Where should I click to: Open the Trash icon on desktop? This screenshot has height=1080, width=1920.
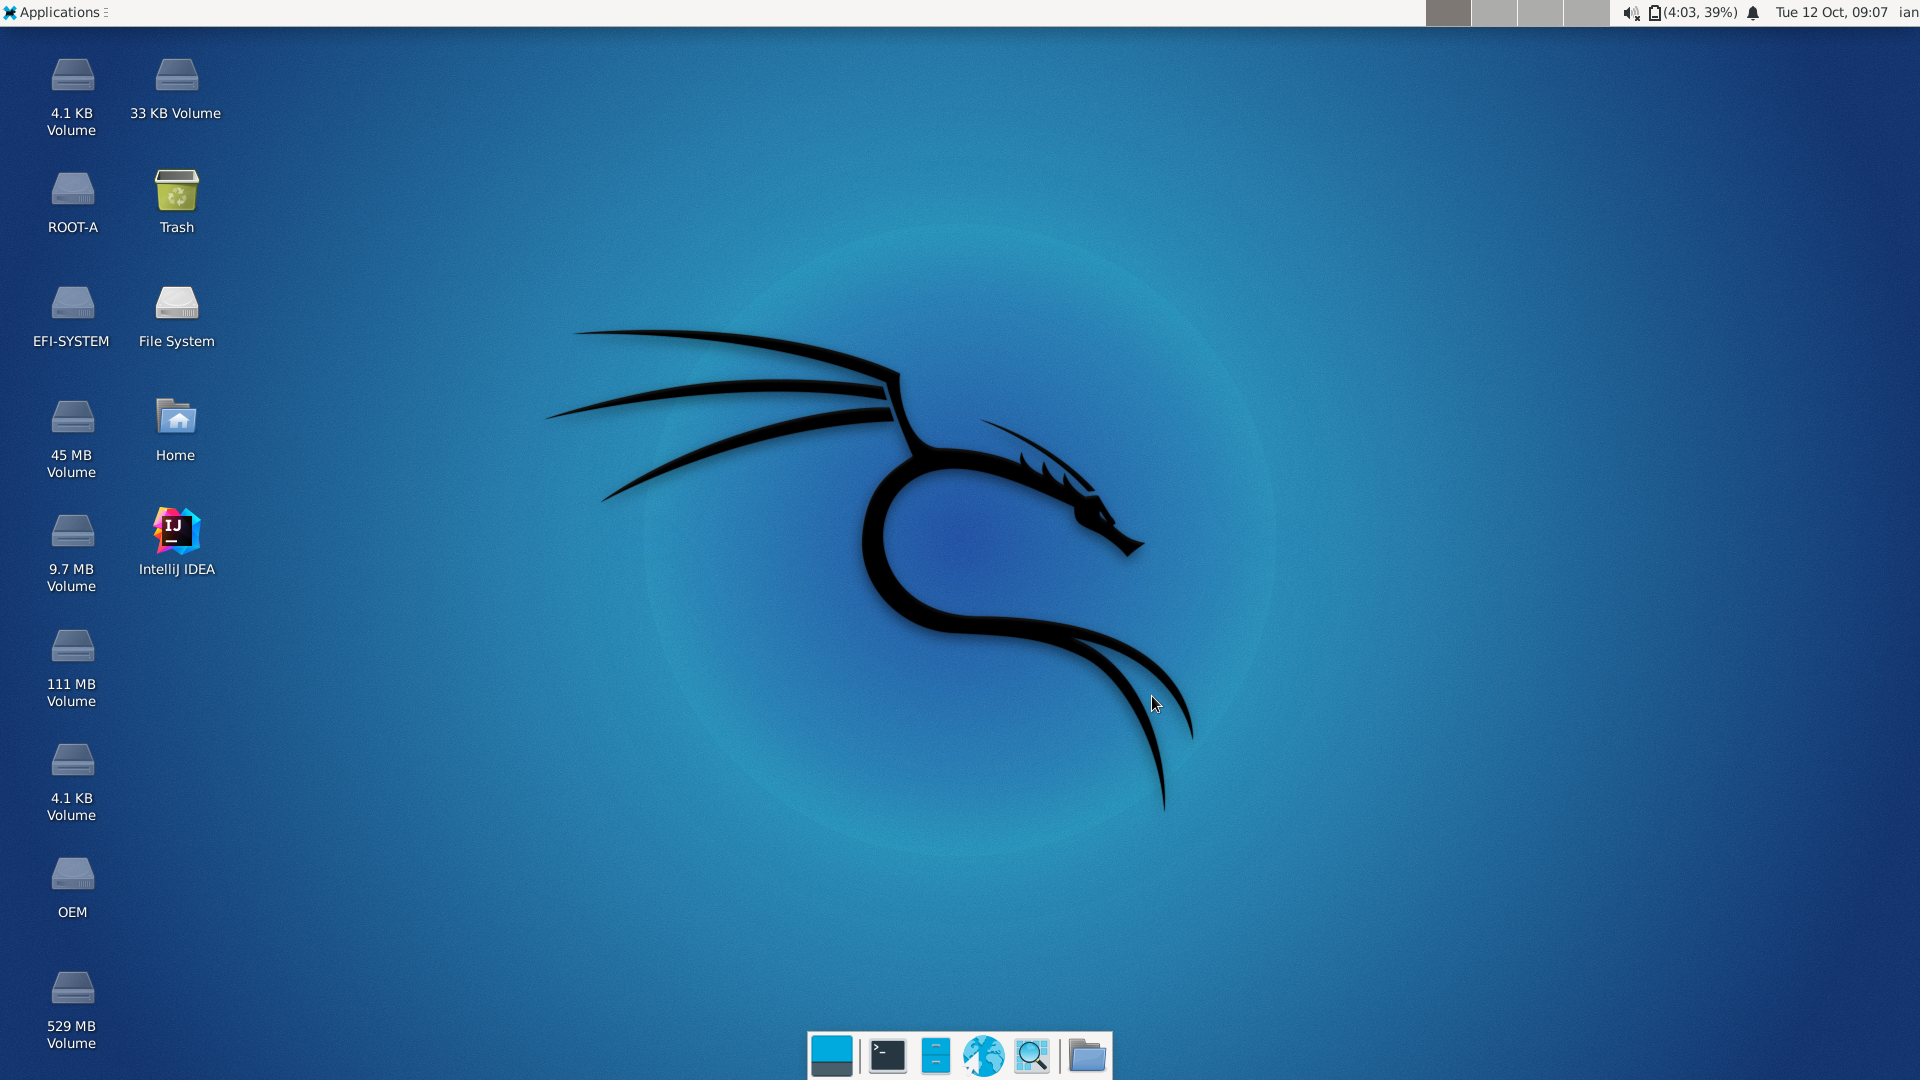176,202
